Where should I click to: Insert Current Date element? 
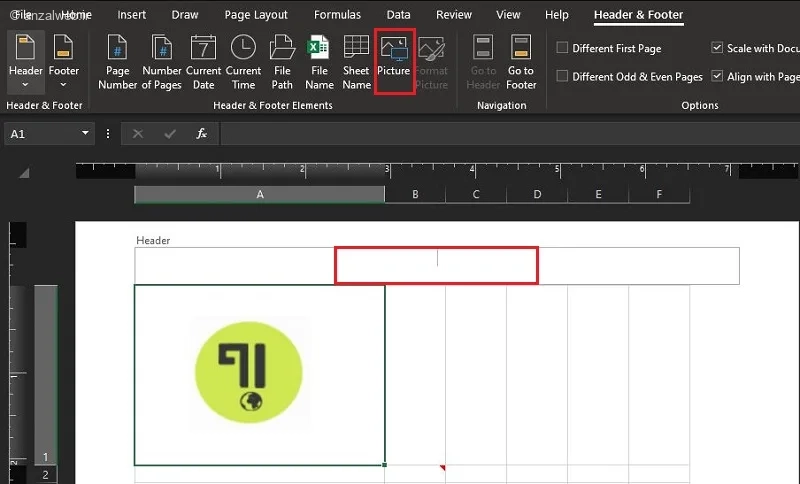[x=203, y=61]
